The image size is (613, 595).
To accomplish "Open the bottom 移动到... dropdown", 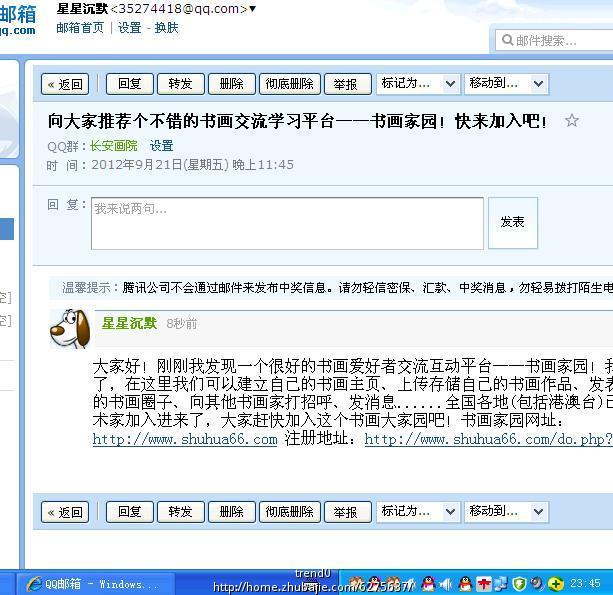I will point(507,512).
